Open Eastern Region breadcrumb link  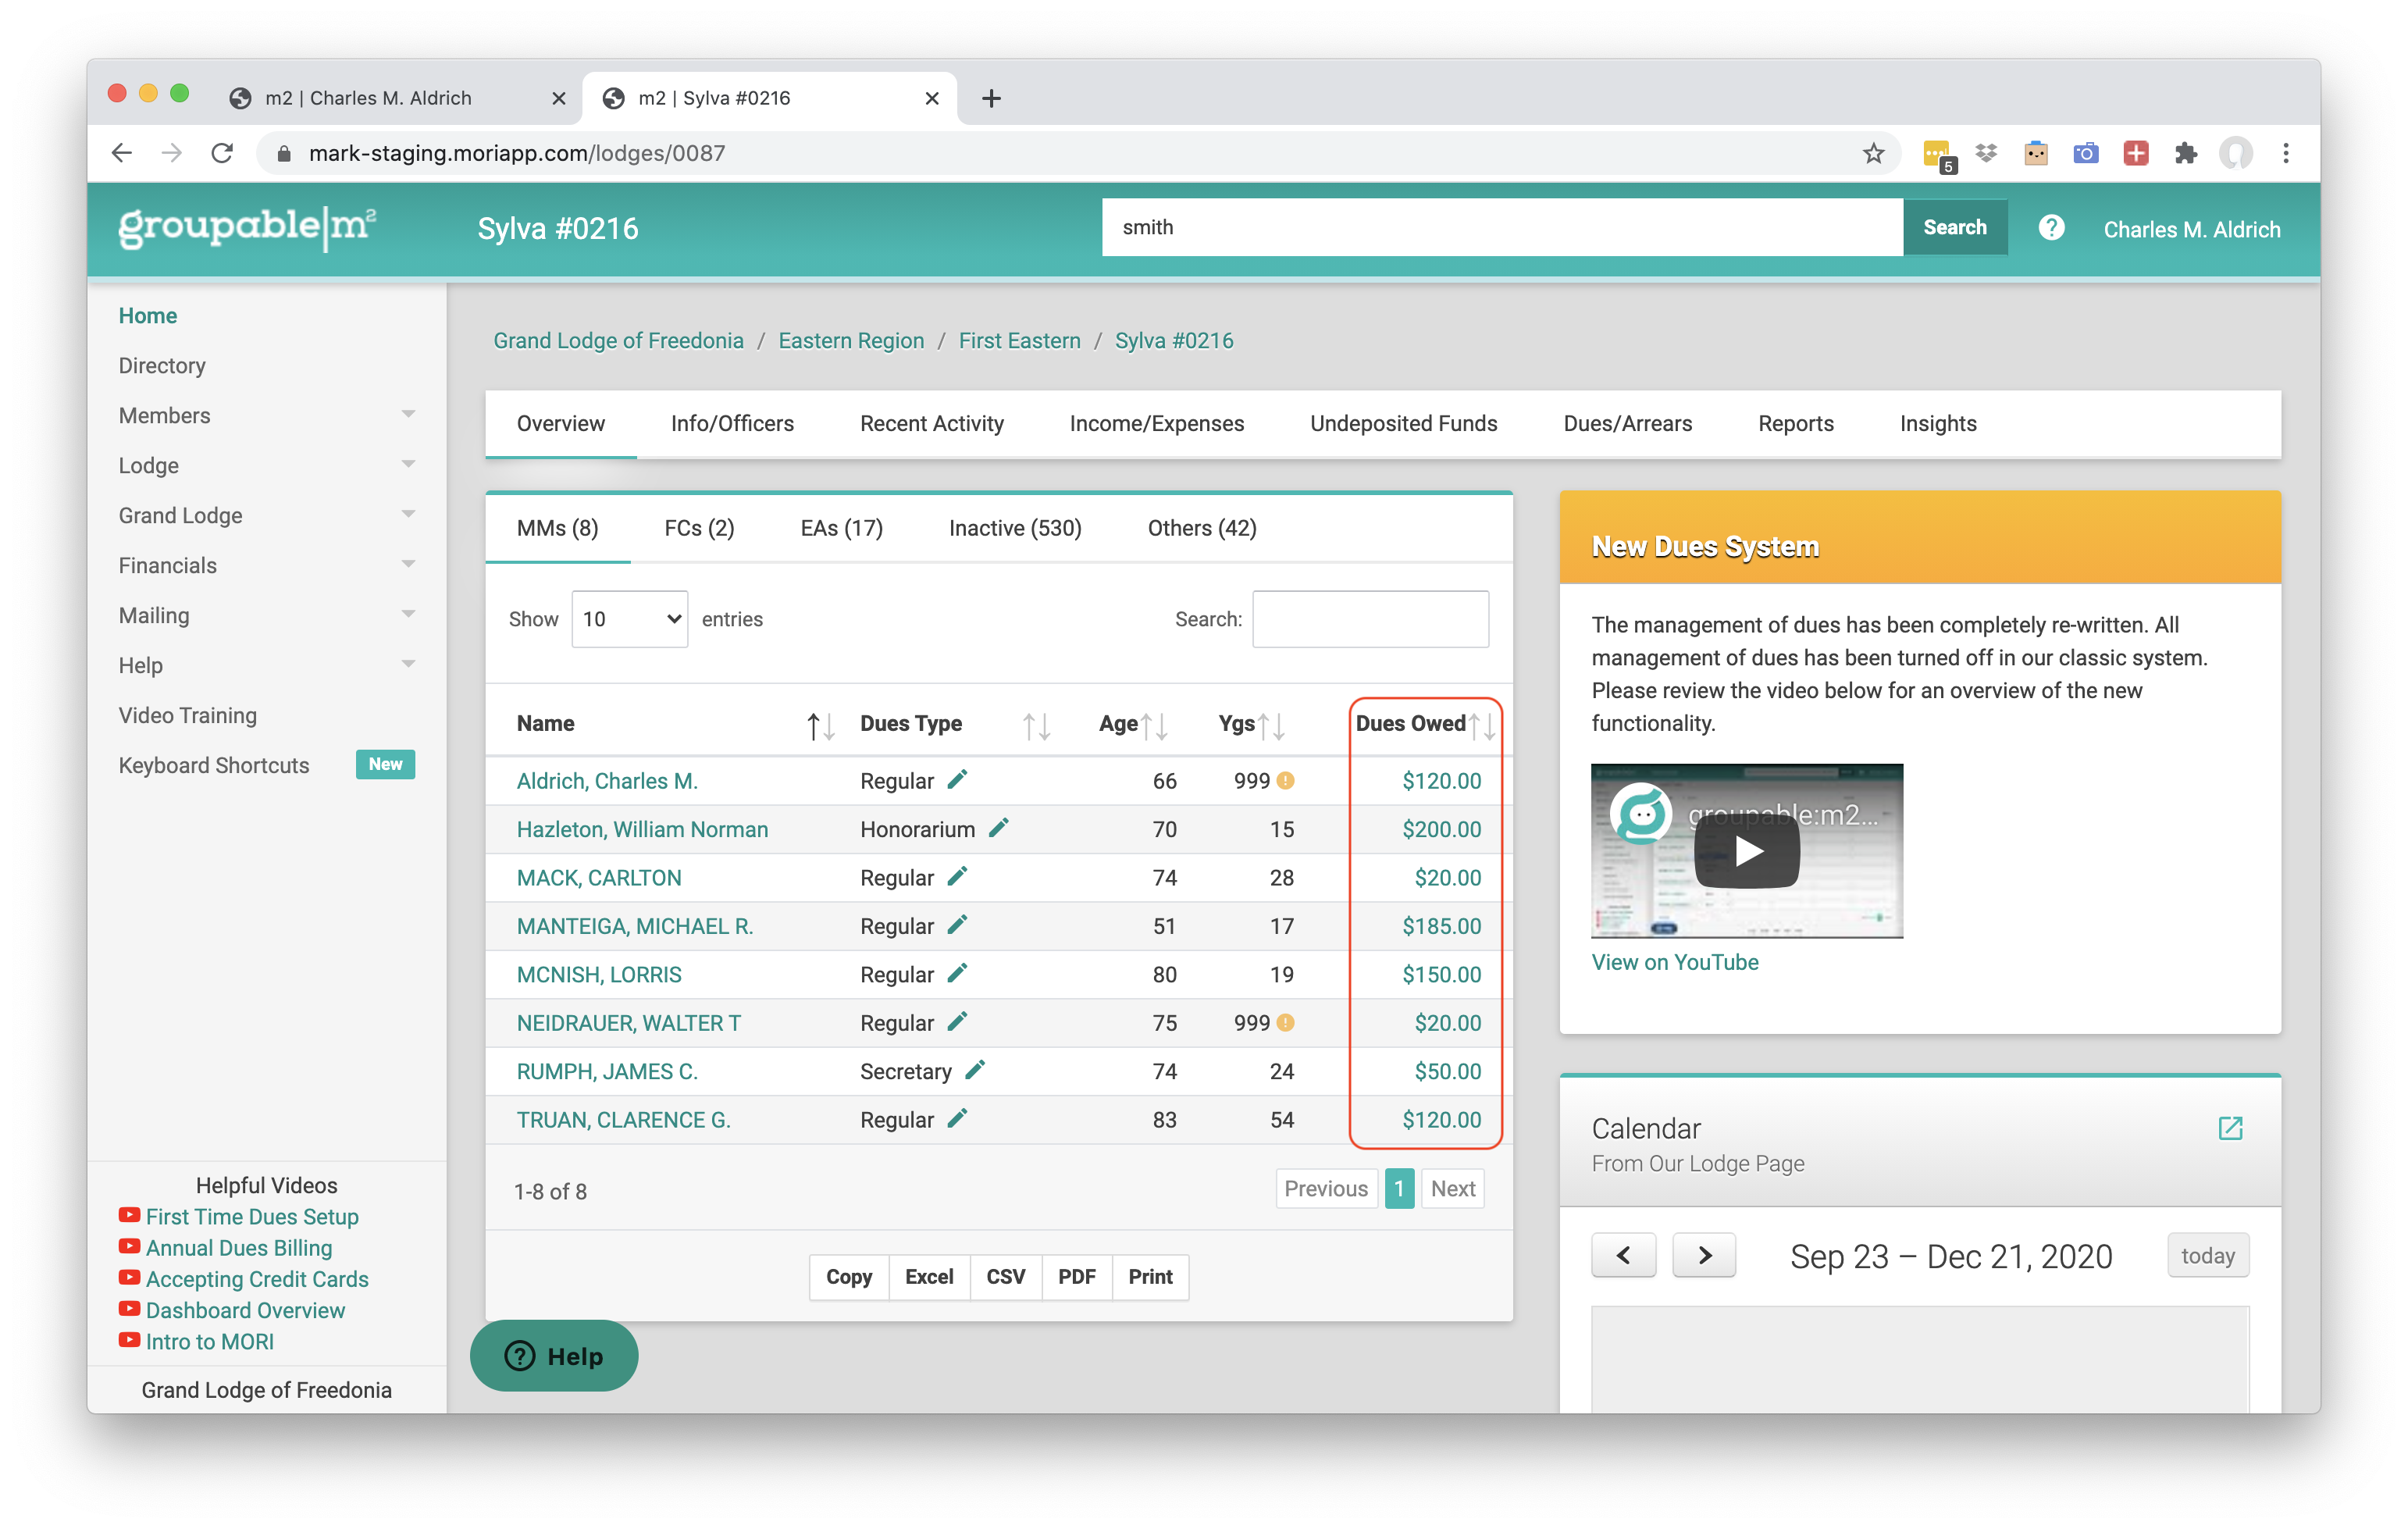pos(851,340)
